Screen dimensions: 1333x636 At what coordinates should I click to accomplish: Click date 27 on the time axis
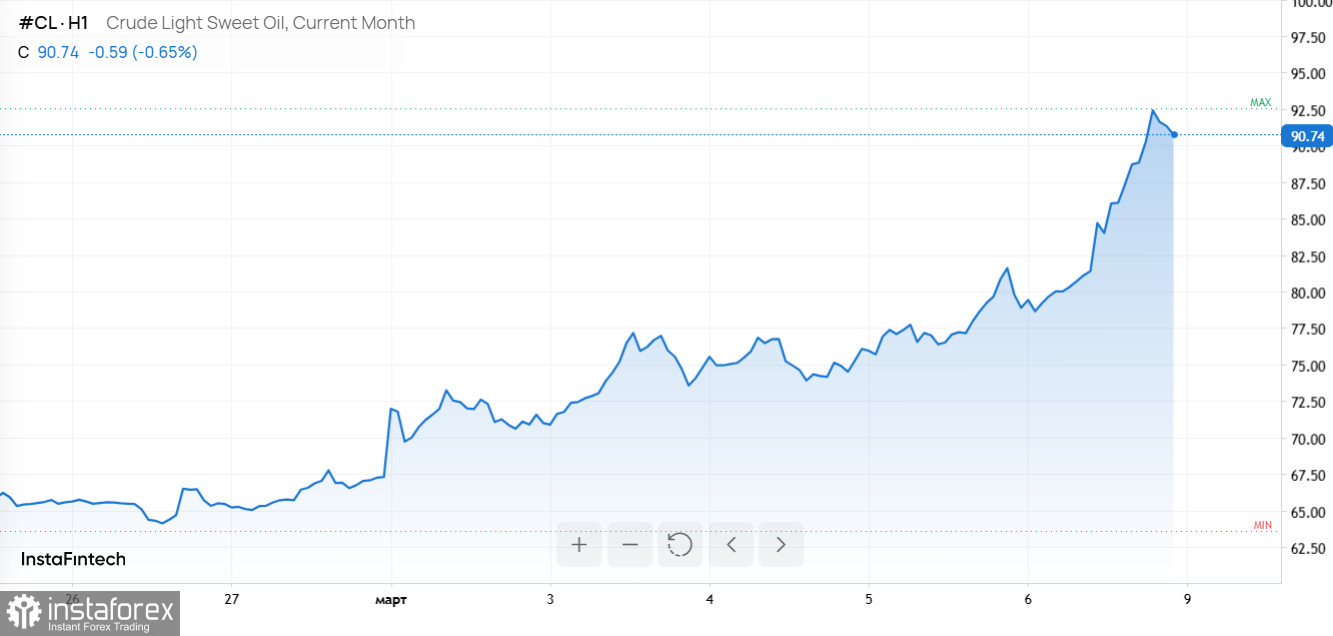231,600
